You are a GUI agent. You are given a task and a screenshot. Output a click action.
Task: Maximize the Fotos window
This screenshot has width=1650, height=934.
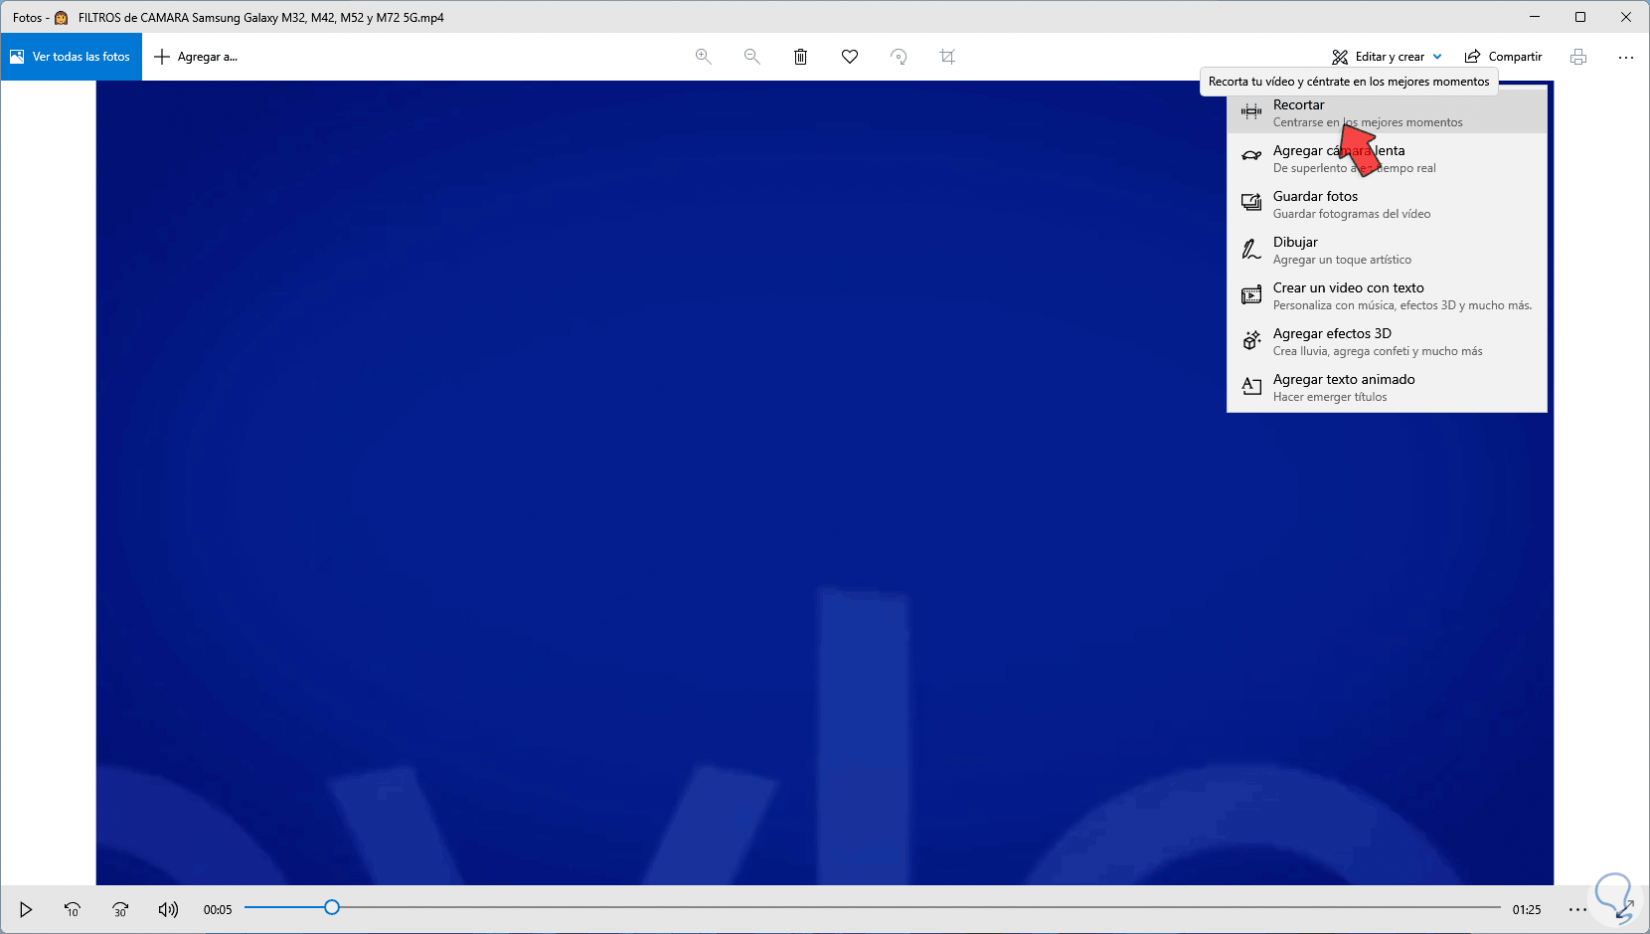1580,17
